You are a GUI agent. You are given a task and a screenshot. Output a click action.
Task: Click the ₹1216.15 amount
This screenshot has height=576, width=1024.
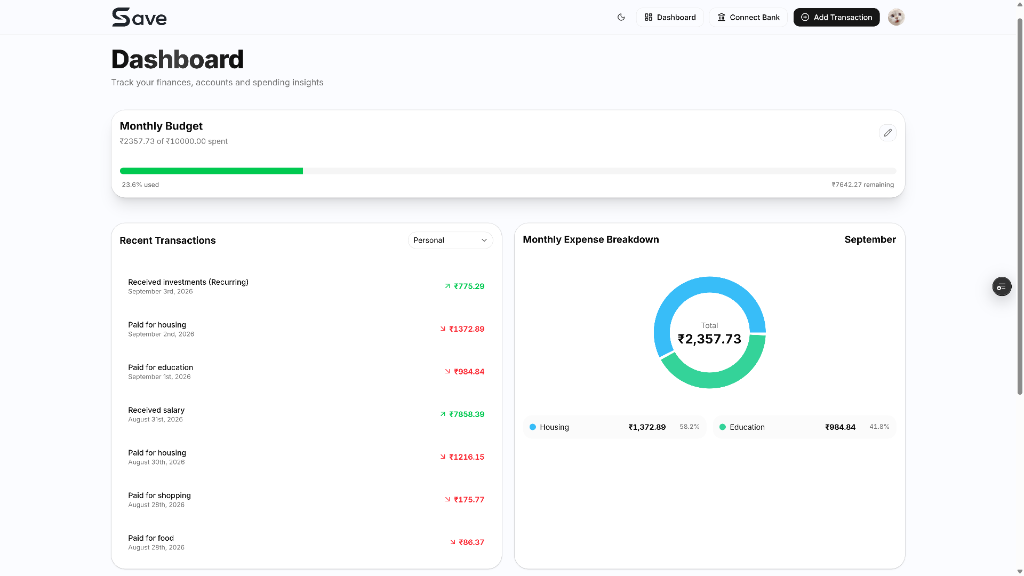(466, 457)
